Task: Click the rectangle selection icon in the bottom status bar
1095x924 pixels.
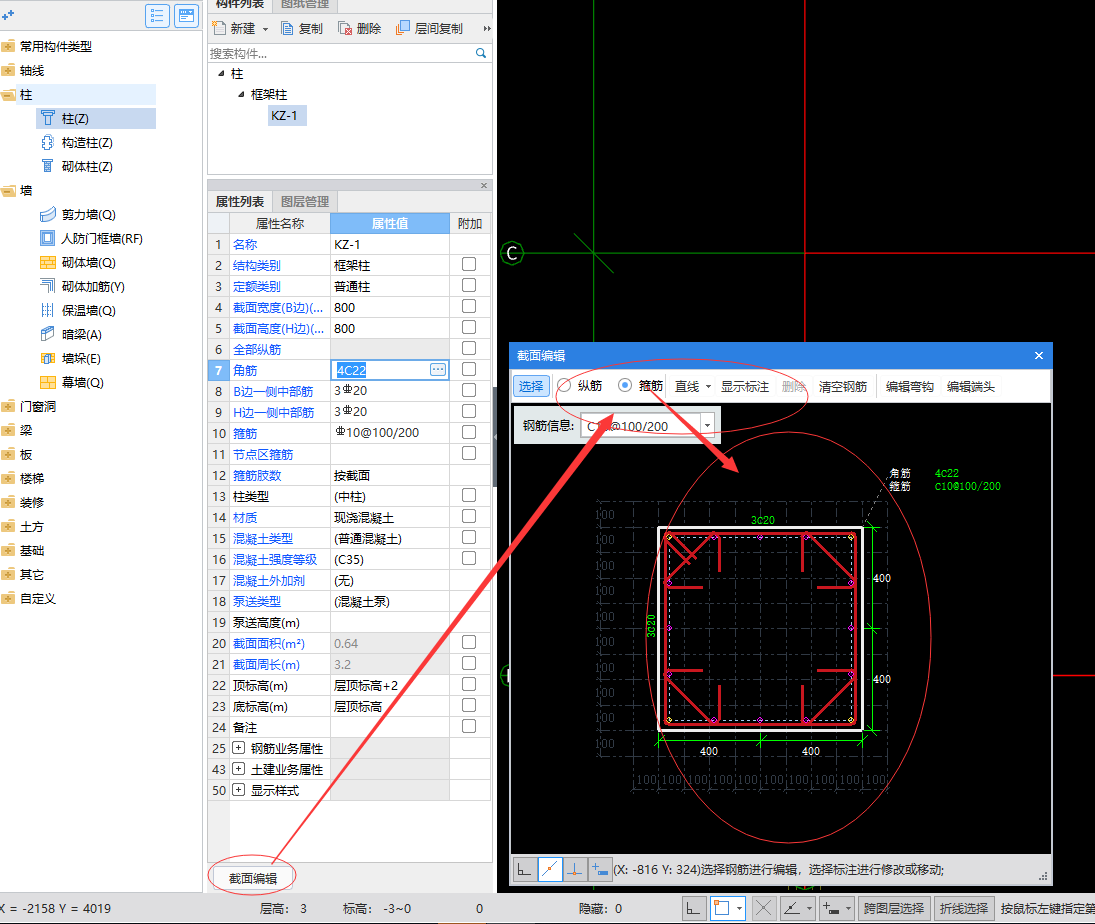Action: tap(721, 908)
